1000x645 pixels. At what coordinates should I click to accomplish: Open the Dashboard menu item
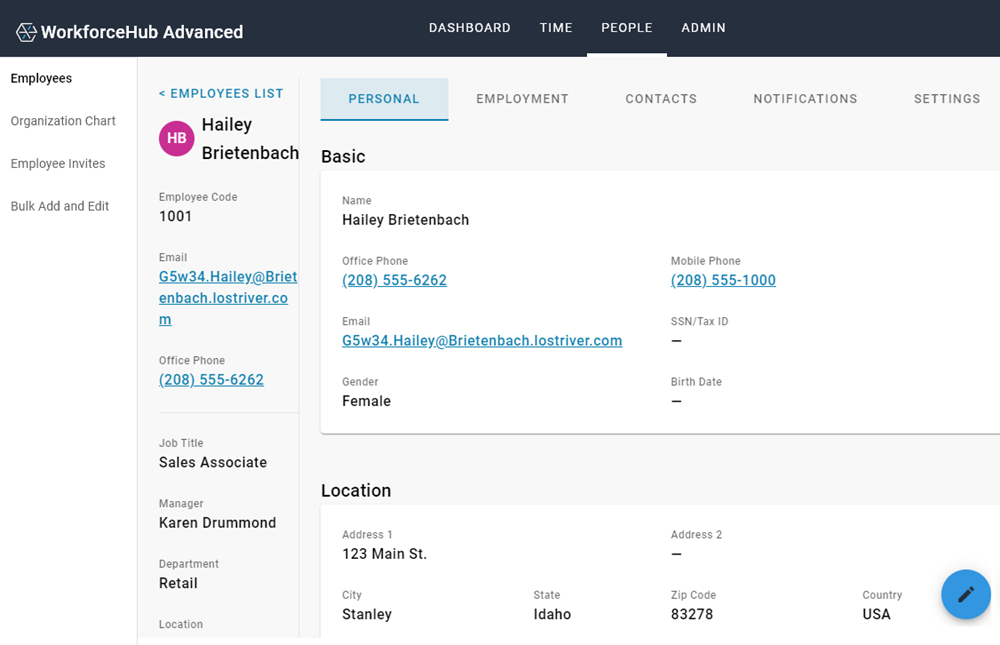tap(469, 28)
